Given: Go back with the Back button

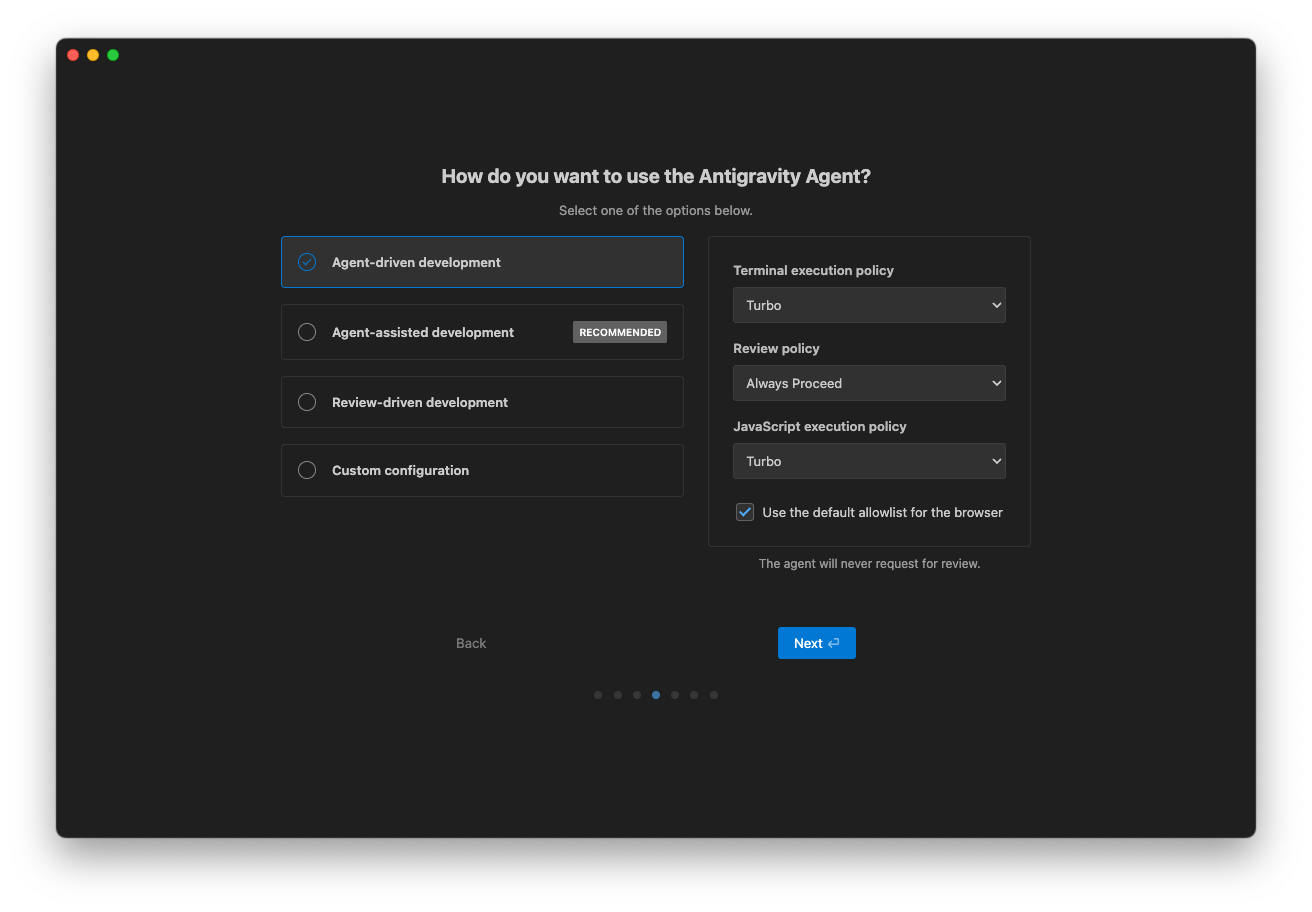Looking at the screenshot, I should click(x=471, y=643).
